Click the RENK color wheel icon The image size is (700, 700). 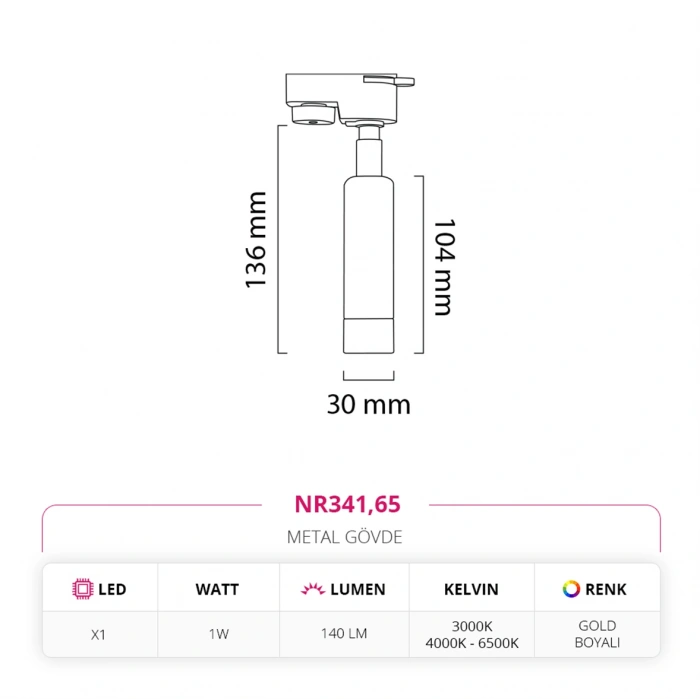(x=571, y=589)
